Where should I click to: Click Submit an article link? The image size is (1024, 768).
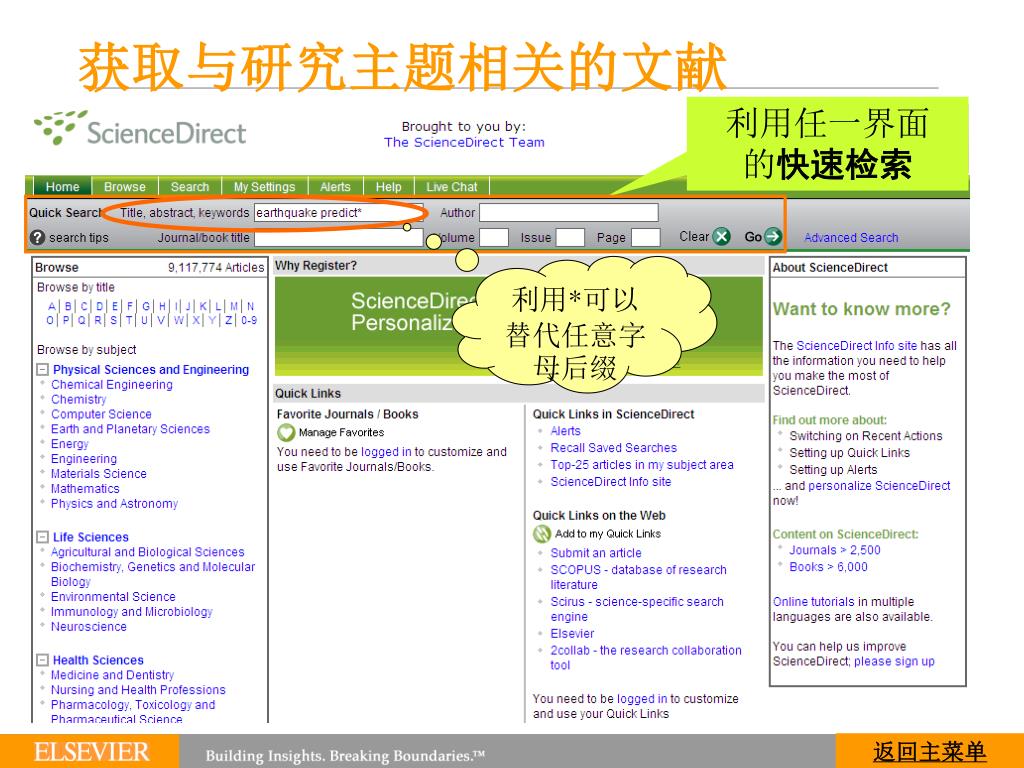[596, 553]
